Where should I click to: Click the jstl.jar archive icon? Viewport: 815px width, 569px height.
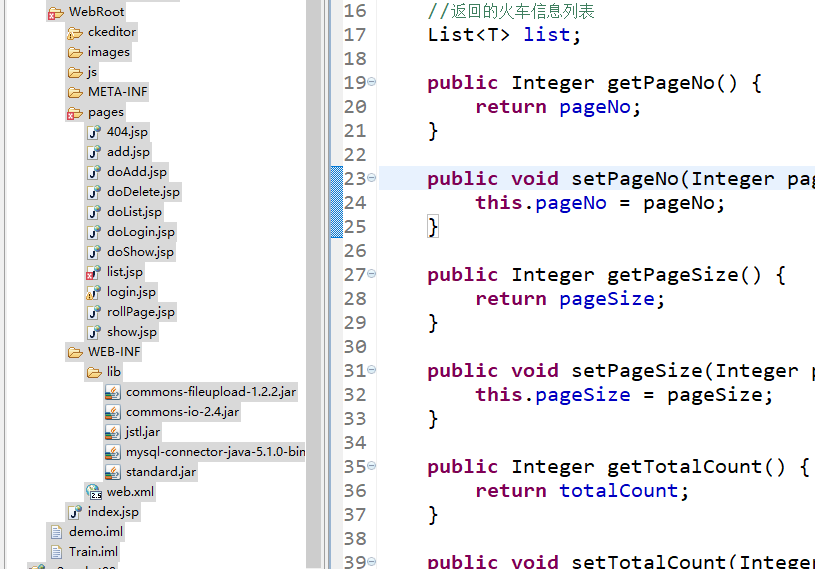[x=113, y=432]
